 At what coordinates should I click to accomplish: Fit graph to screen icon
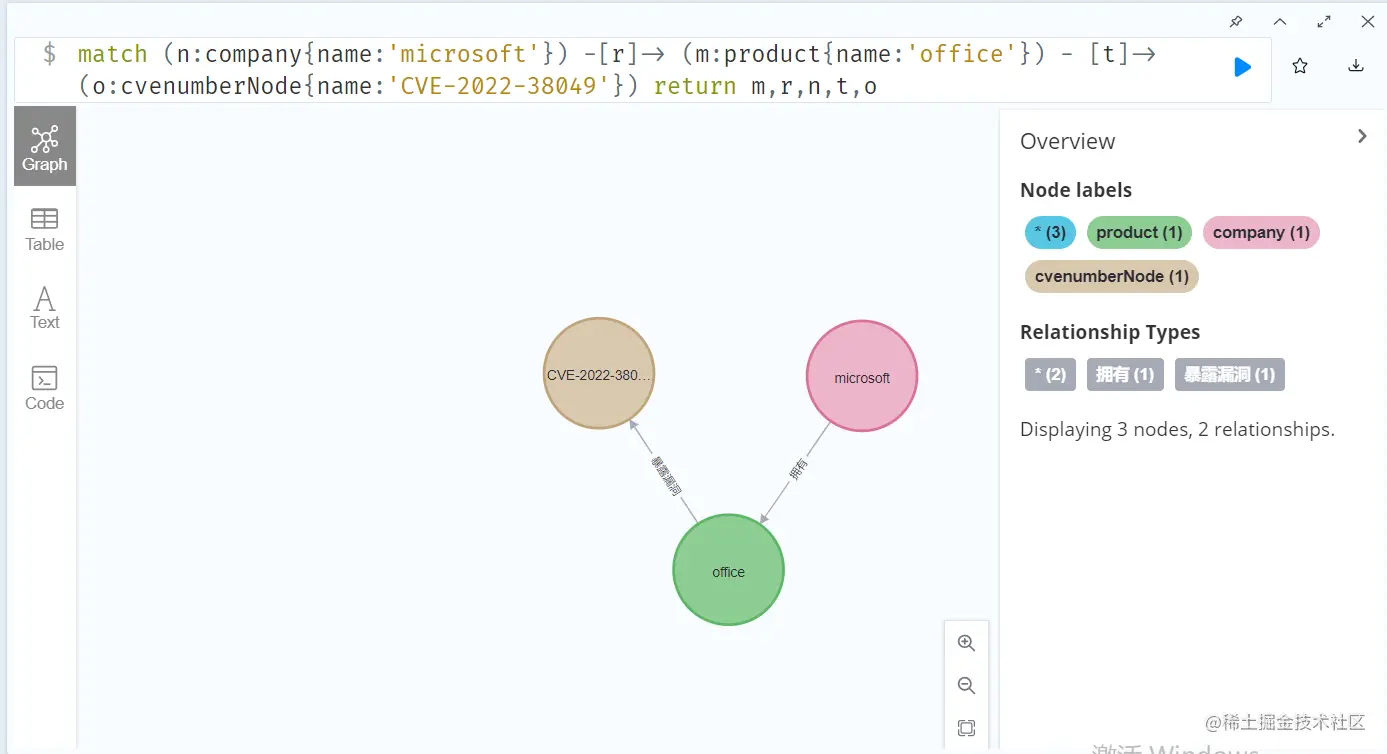tap(966, 728)
